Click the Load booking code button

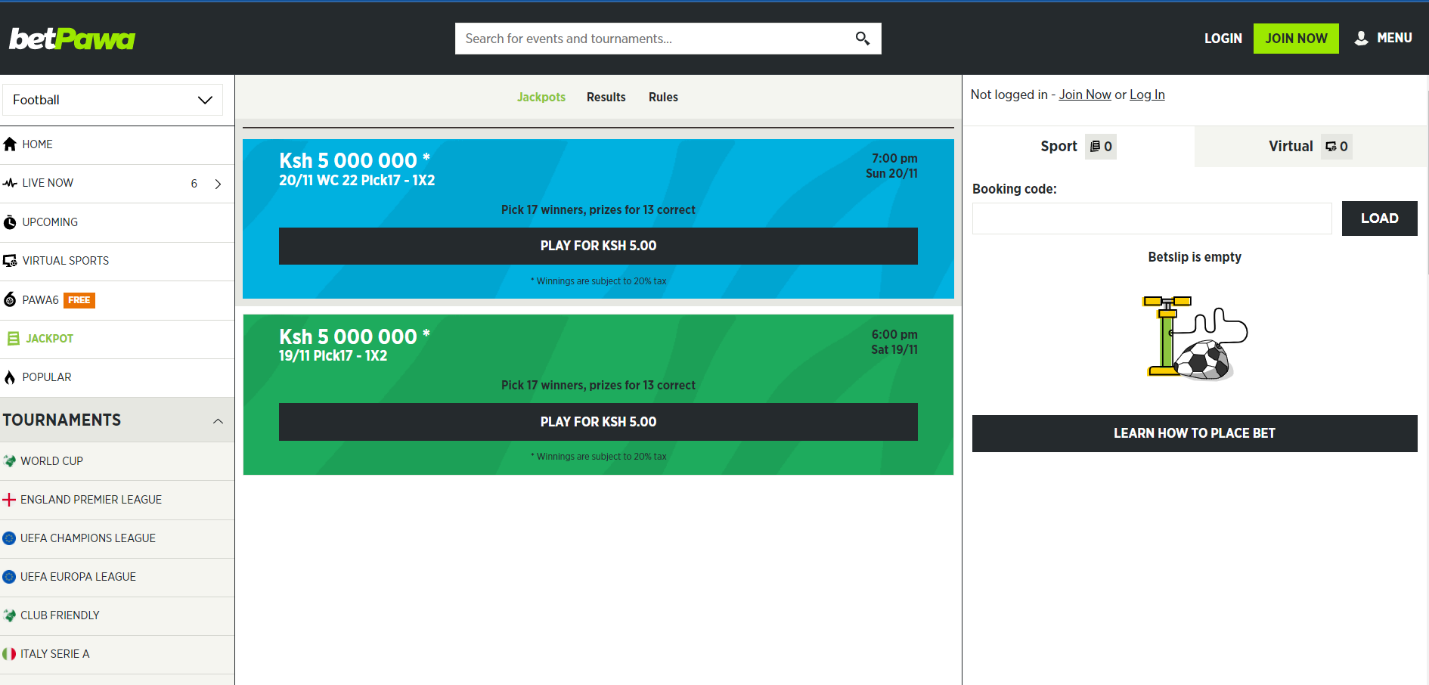[x=1379, y=218]
